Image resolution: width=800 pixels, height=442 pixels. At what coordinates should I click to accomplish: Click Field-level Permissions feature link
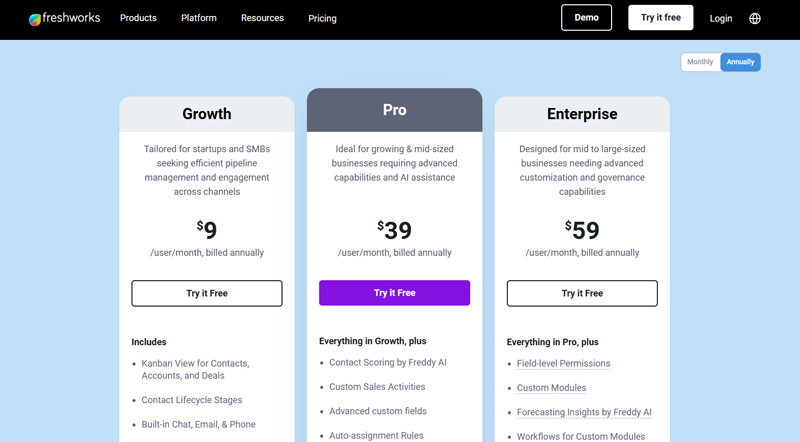563,364
